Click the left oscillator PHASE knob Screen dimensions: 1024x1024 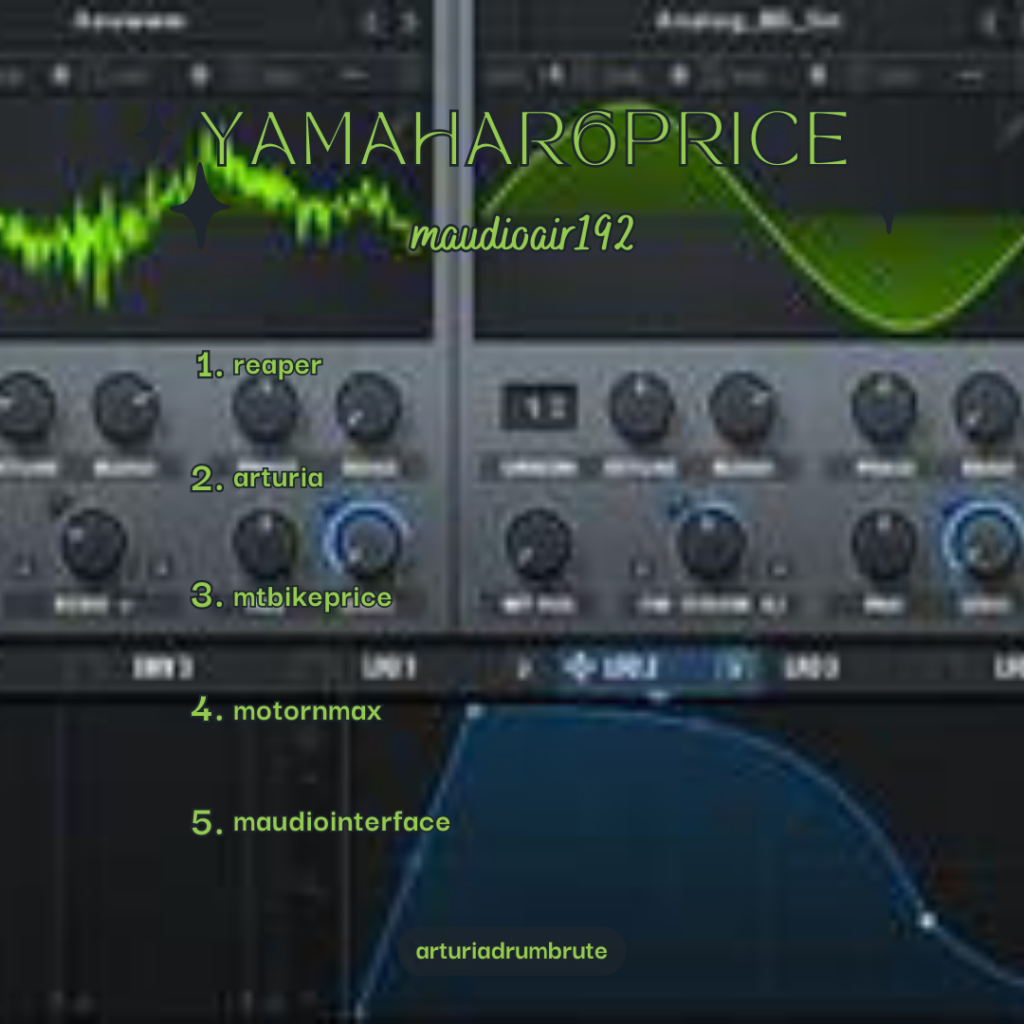[x=266, y=407]
